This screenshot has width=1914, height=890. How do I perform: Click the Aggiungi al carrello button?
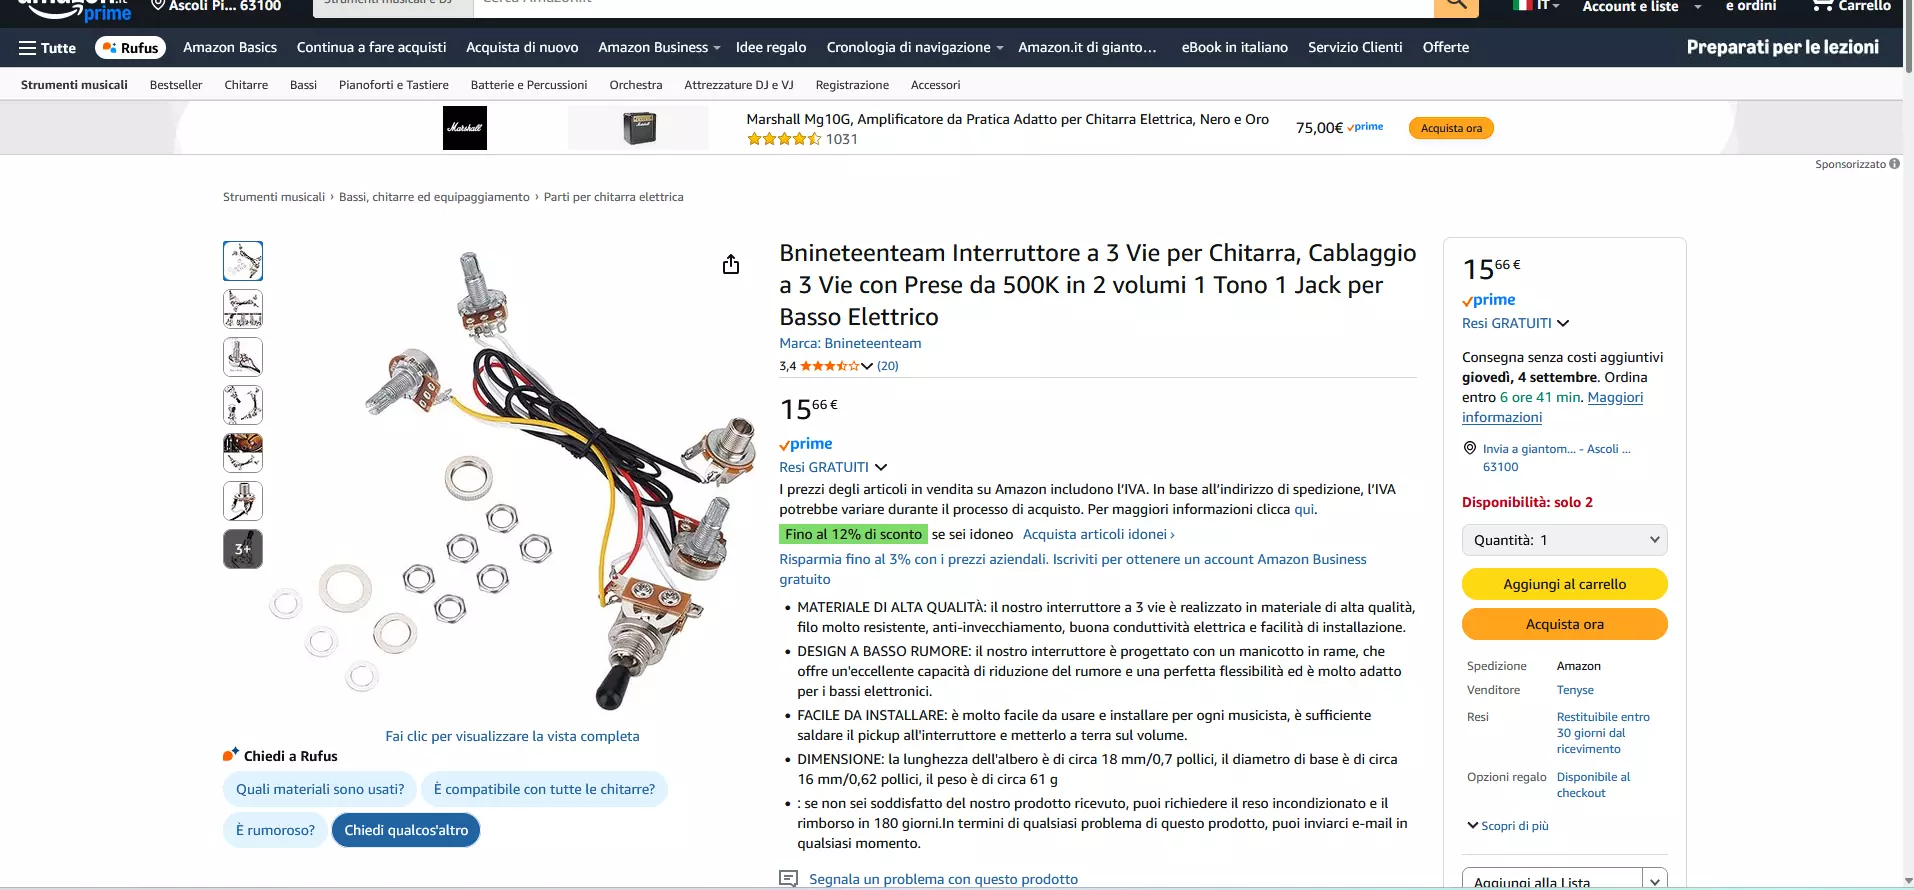click(x=1565, y=584)
